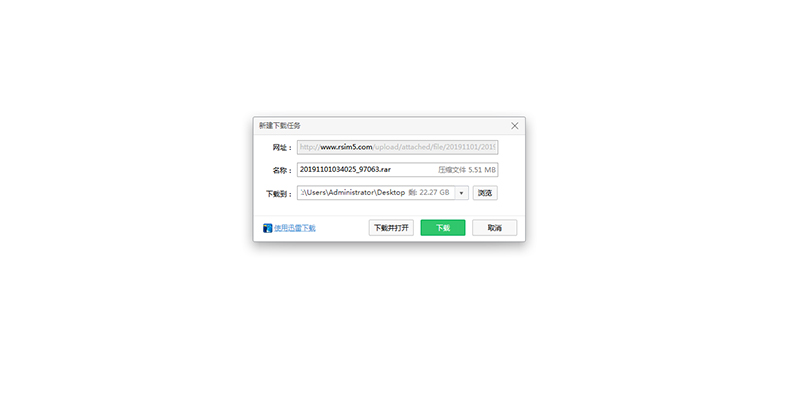Click 浏览 to browse for folder

click(x=485, y=193)
